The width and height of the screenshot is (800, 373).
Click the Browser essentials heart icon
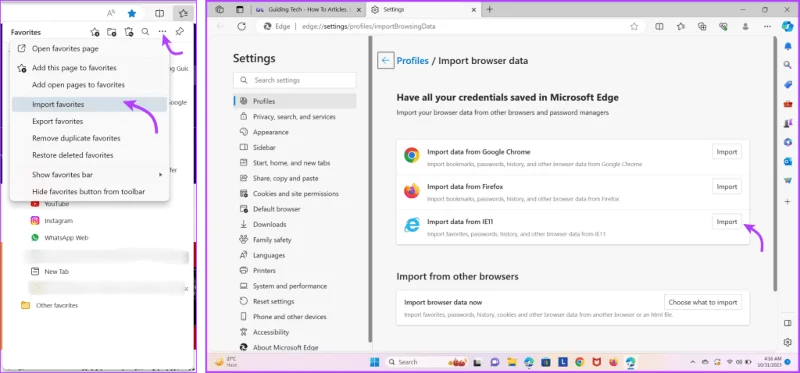click(723, 27)
